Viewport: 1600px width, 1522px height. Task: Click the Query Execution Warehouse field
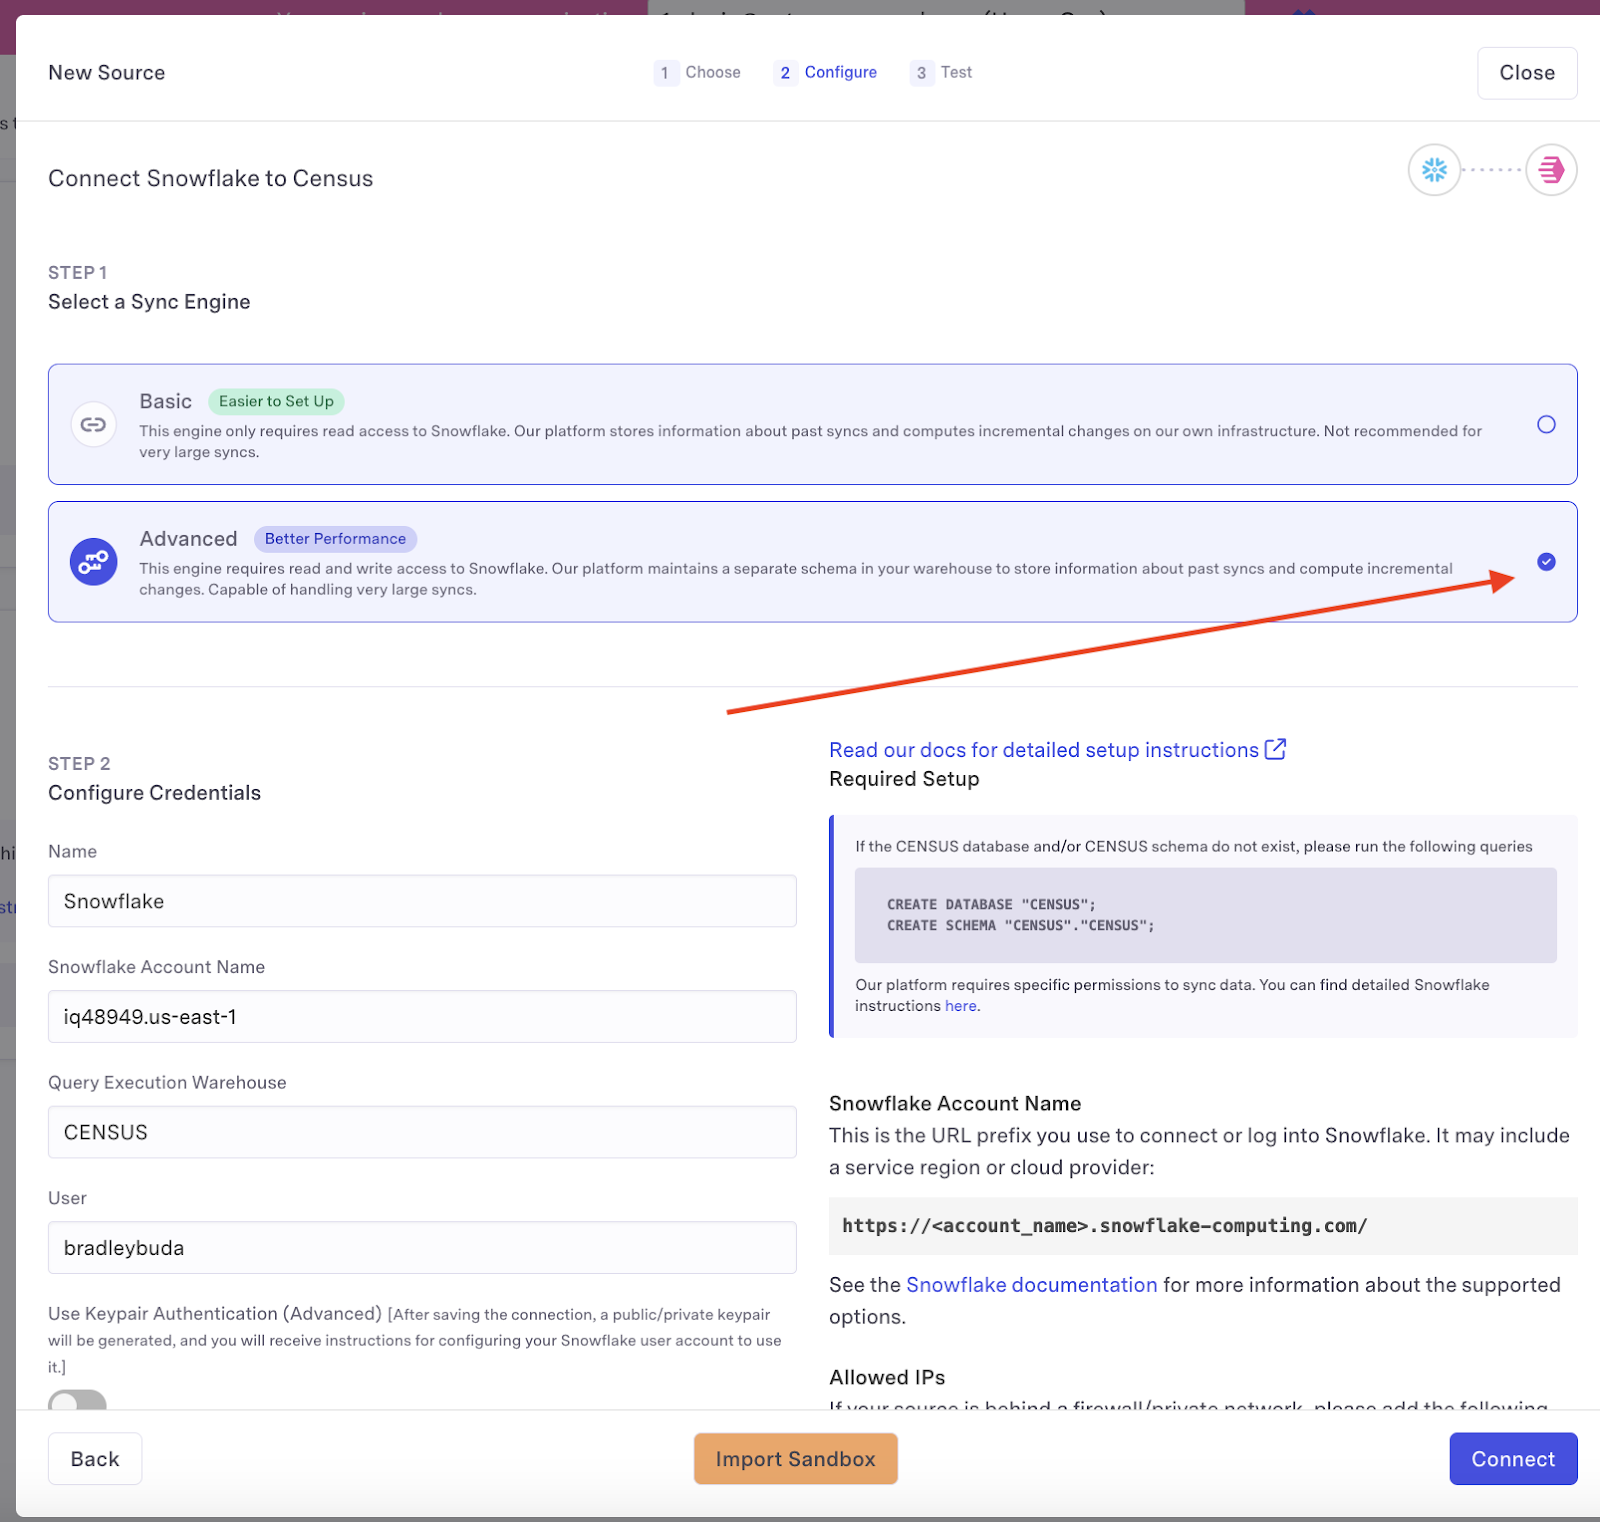point(422,1132)
